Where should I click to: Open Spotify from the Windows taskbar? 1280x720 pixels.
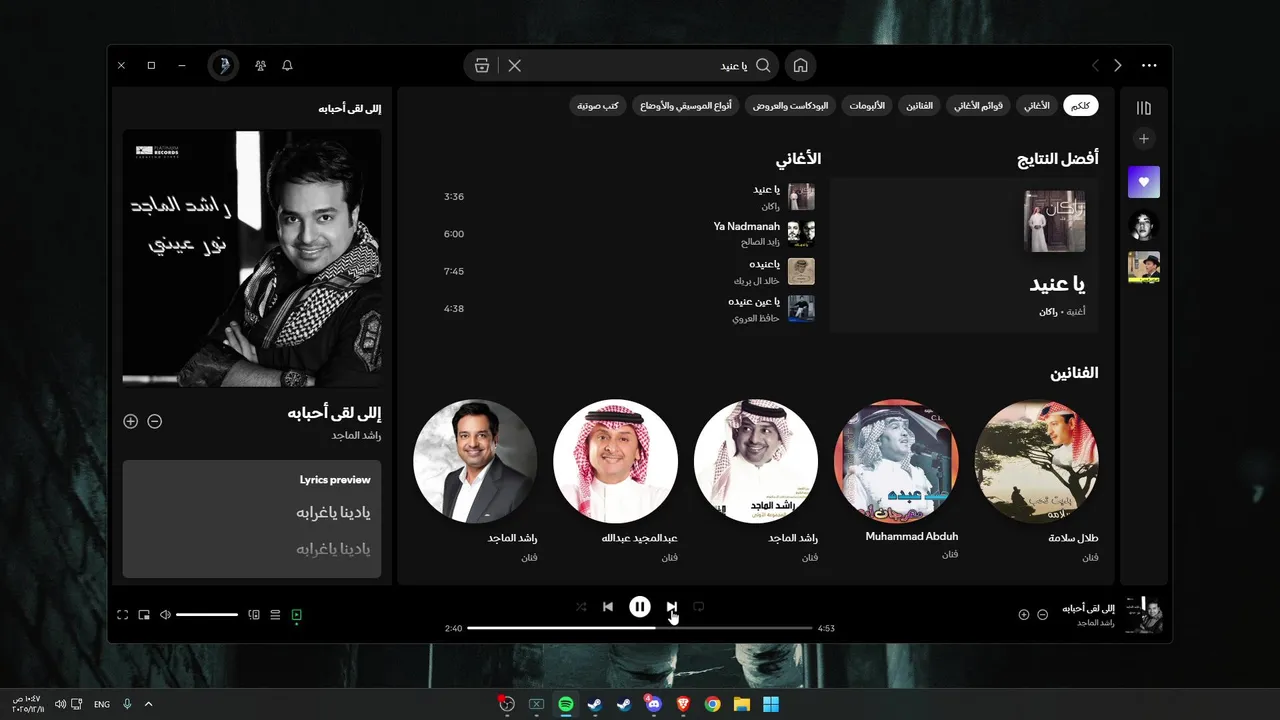pos(565,704)
